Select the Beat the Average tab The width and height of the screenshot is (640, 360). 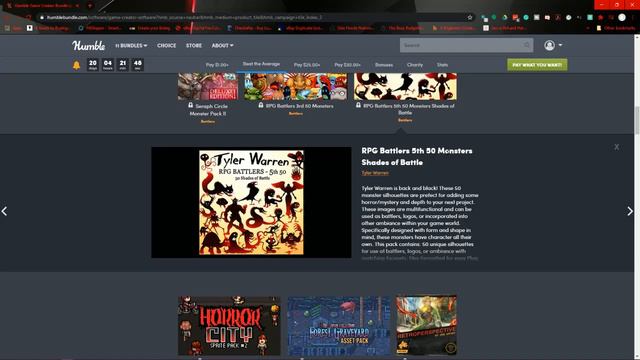261,64
